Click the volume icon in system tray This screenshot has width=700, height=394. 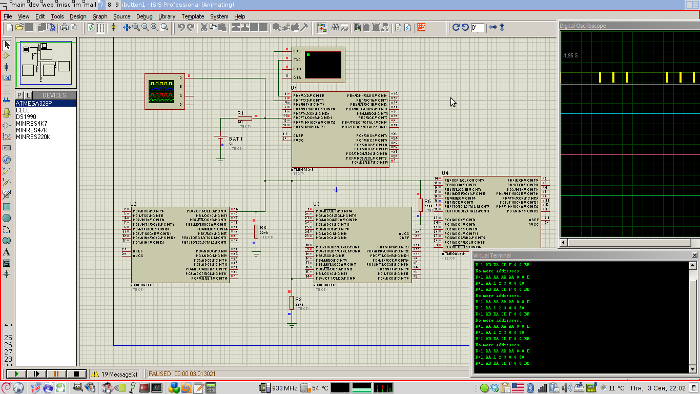point(566,388)
